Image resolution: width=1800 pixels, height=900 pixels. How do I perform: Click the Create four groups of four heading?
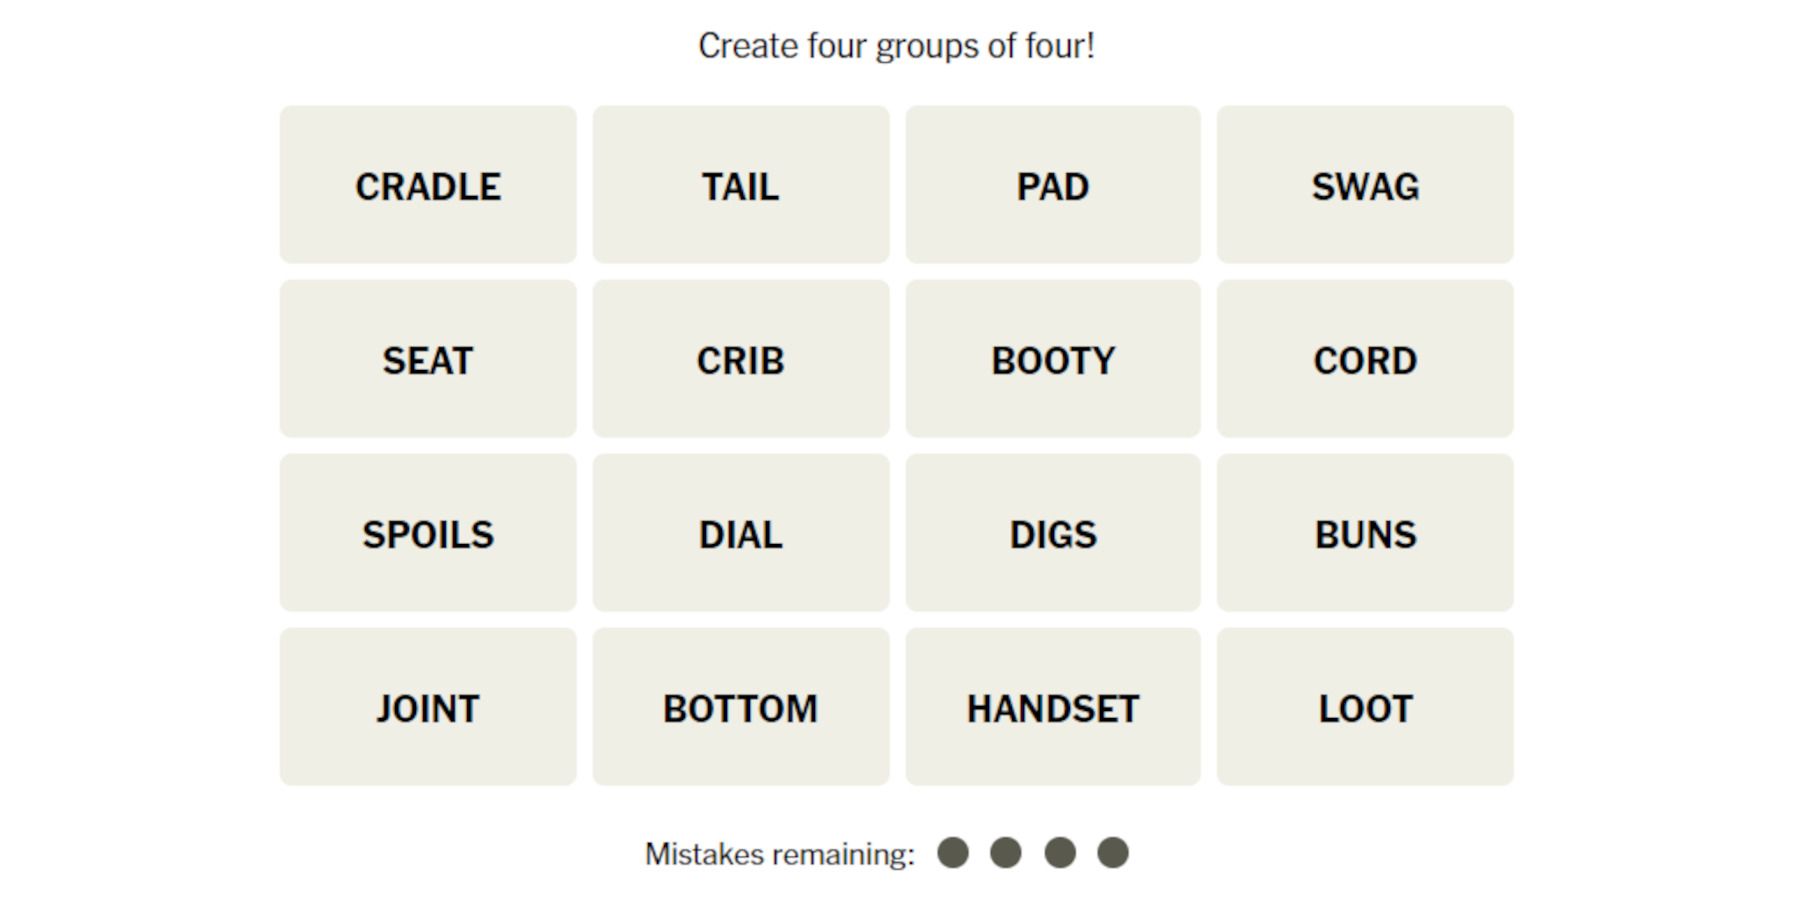[899, 44]
